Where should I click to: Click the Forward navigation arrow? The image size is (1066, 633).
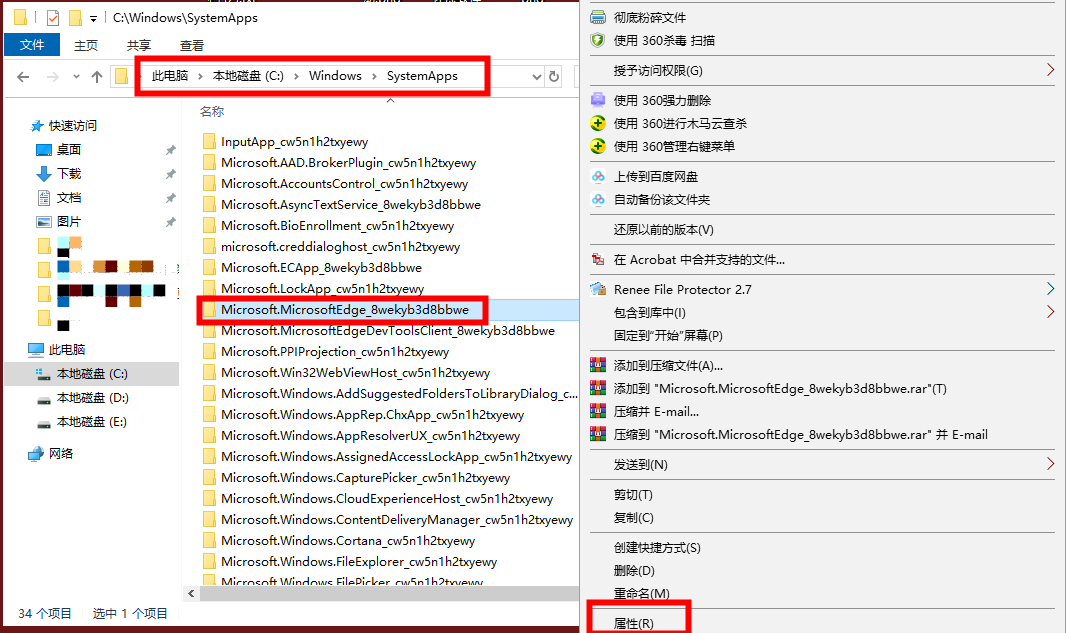click(x=52, y=77)
